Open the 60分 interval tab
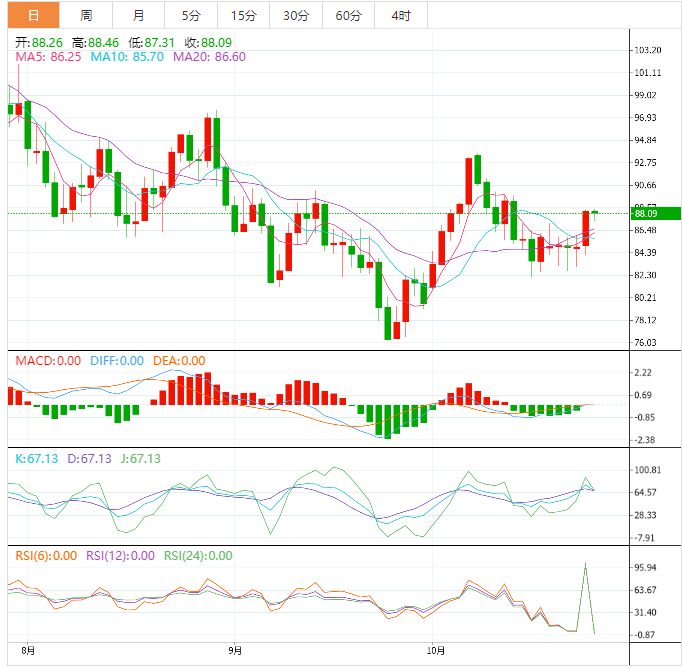This screenshot has height=668, width=682. pos(348,15)
